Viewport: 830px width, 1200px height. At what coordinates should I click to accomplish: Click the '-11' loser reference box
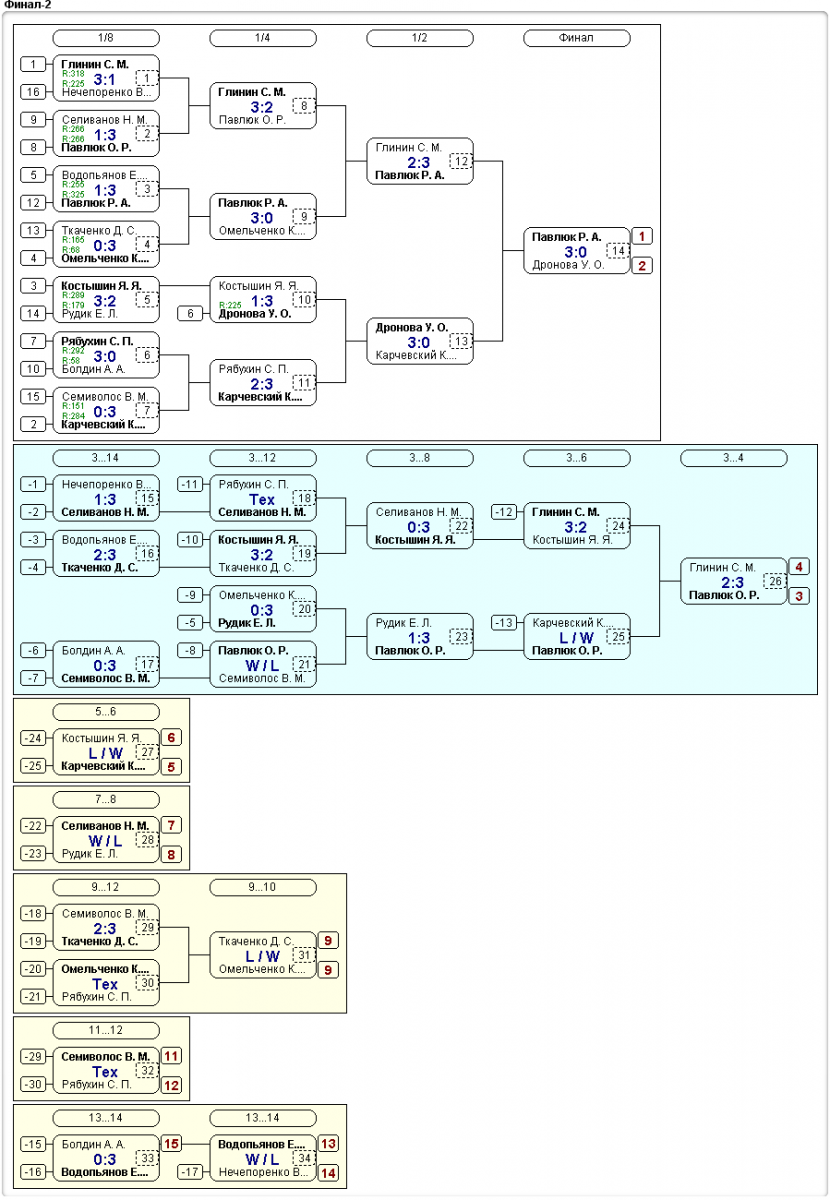coord(192,485)
